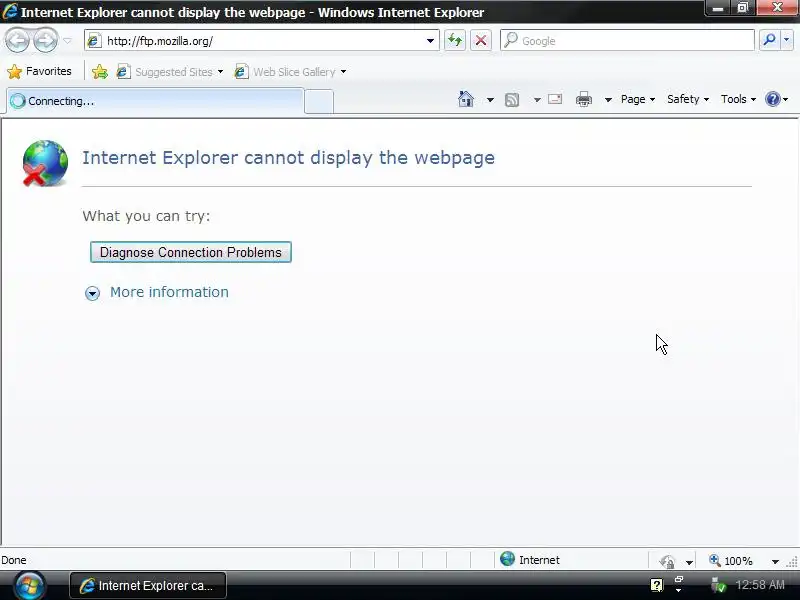Screen dimensions: 800x600
Task: Open the Help question mark menu
Action: click(776, 99)
